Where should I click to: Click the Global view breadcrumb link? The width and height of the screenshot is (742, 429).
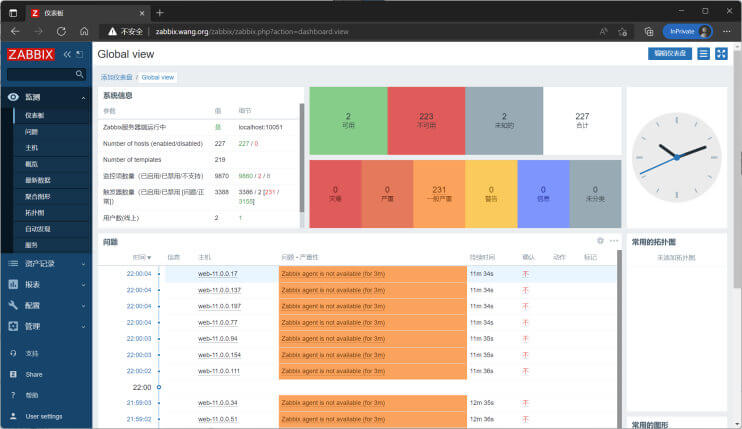(158, 77)
